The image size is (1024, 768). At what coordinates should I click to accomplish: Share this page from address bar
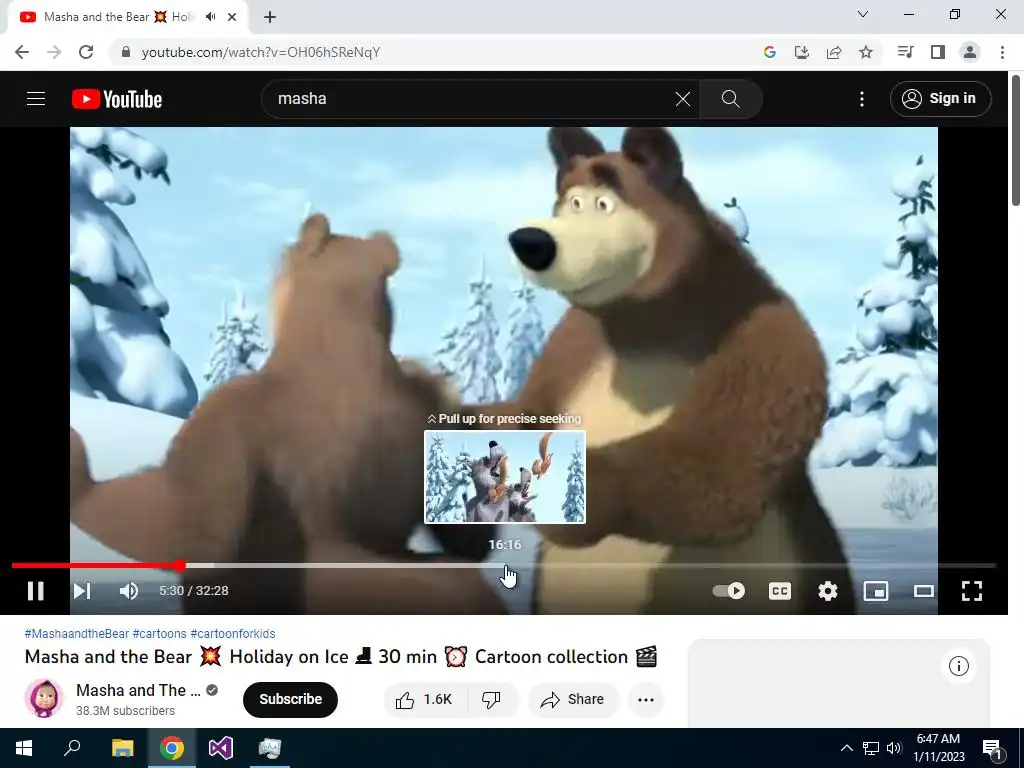click(834, 52)
